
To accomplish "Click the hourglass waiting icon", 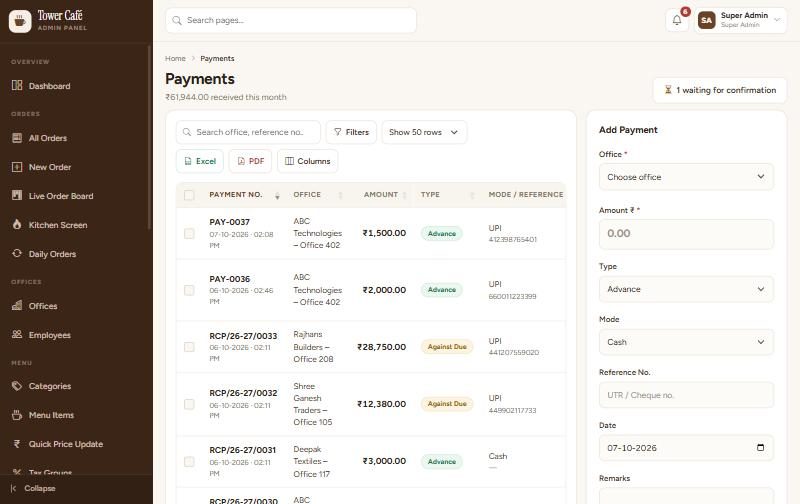I will pyautogui.click(x=668, y=90).
